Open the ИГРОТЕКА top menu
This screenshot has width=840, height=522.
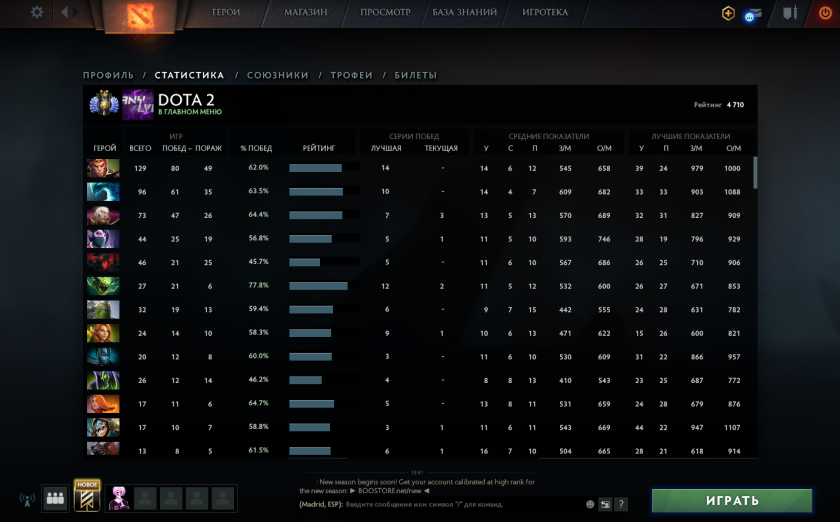pyautogui.click(x=545, y=12)
